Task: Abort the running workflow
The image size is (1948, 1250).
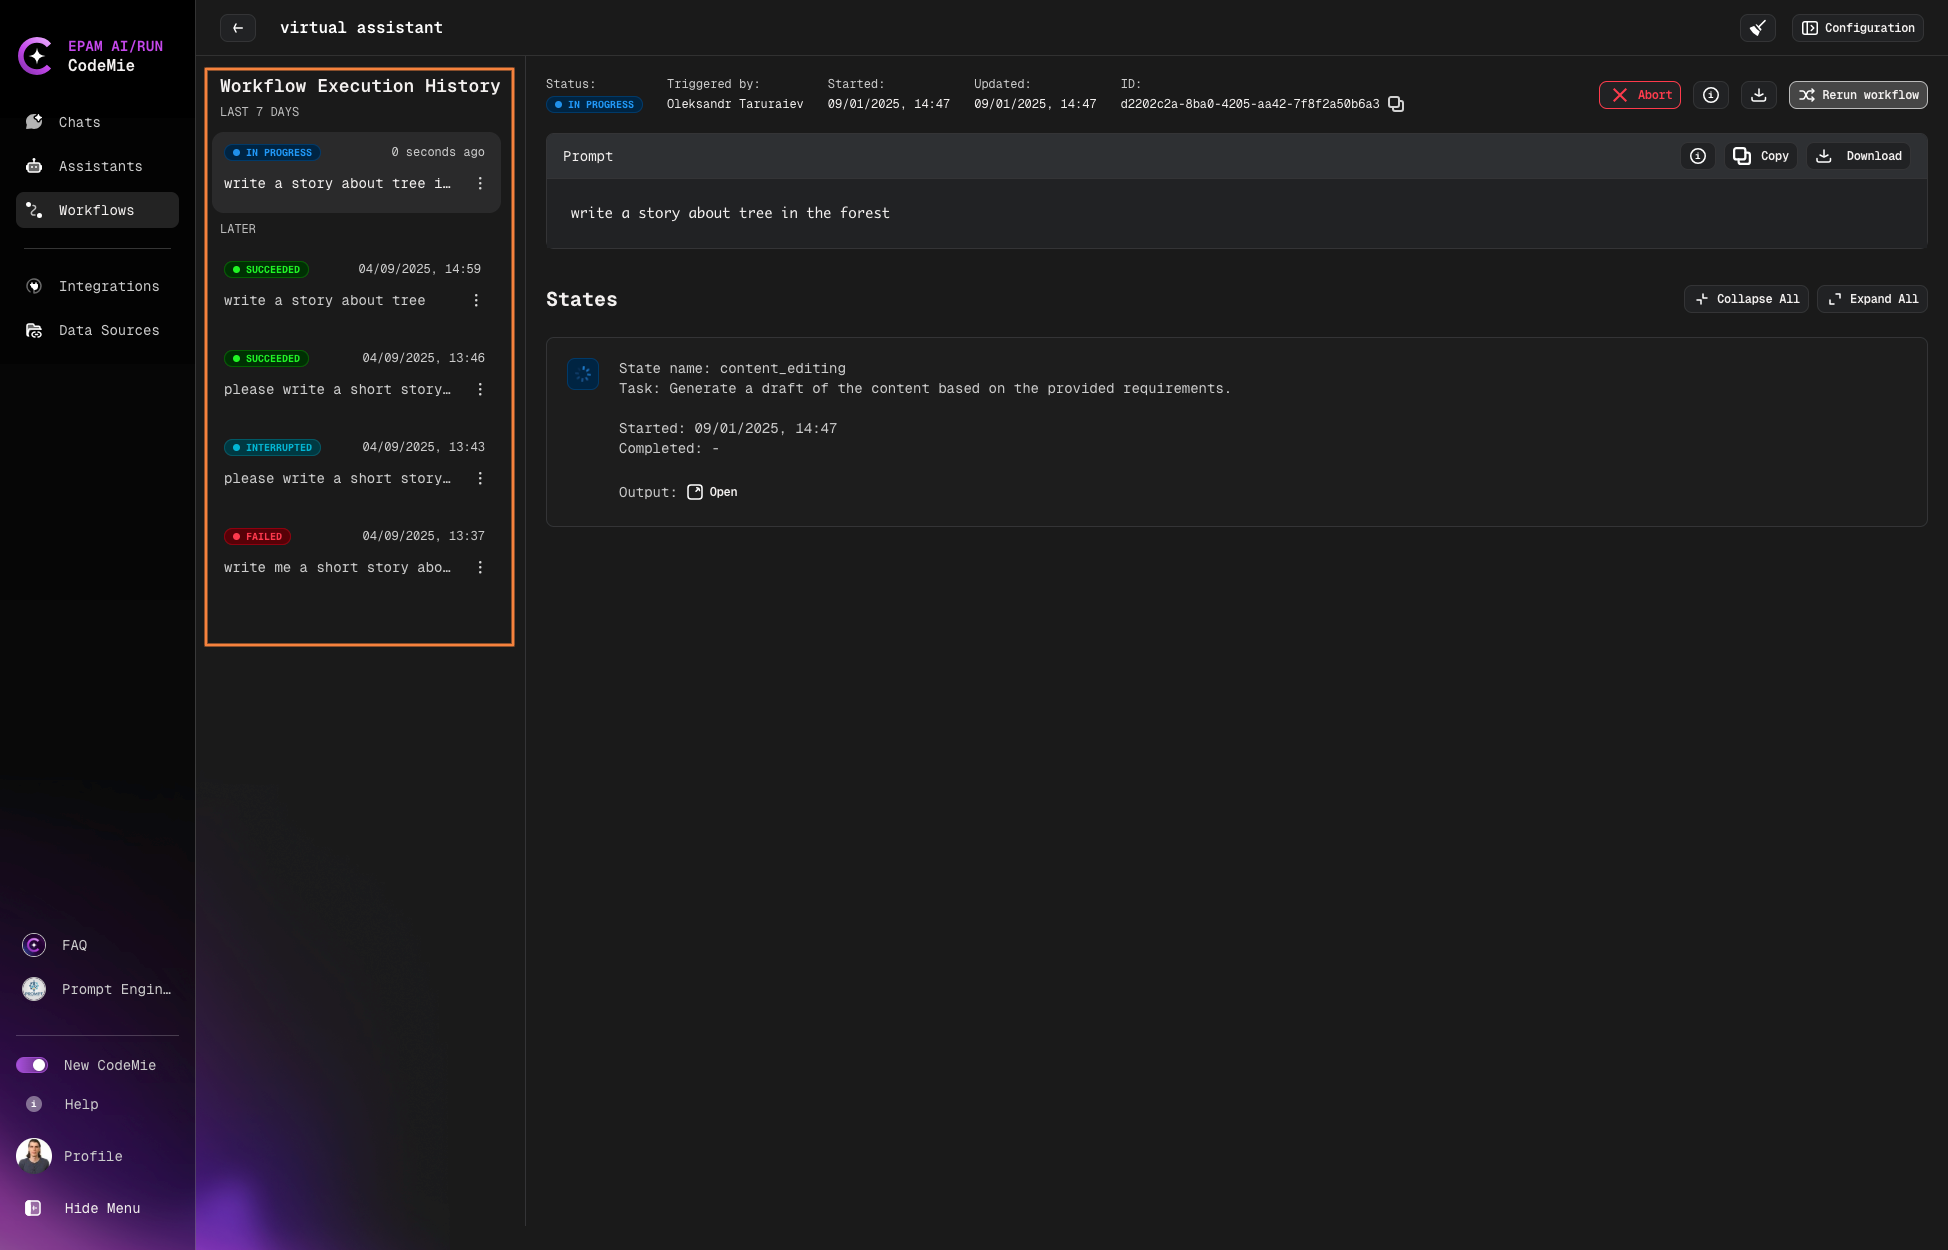Action: [x=1640, y=95]
